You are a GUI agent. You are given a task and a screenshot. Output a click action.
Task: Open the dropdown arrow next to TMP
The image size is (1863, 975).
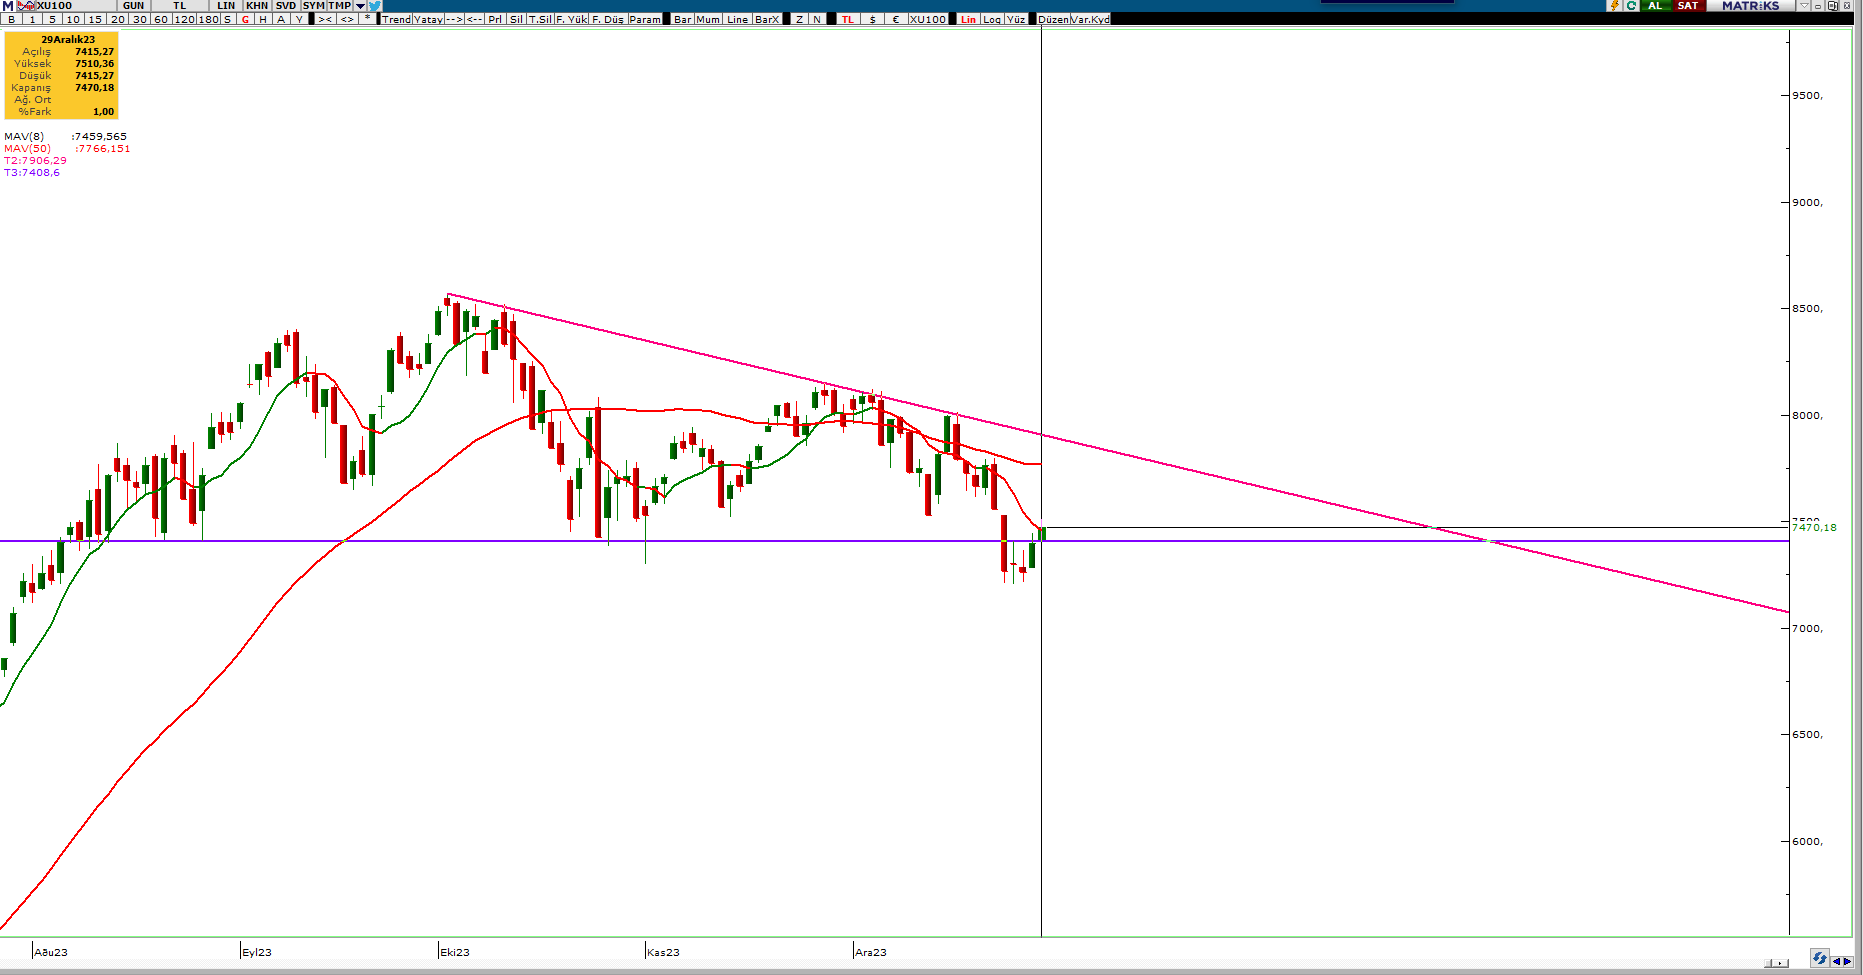[x=360, y=6]
